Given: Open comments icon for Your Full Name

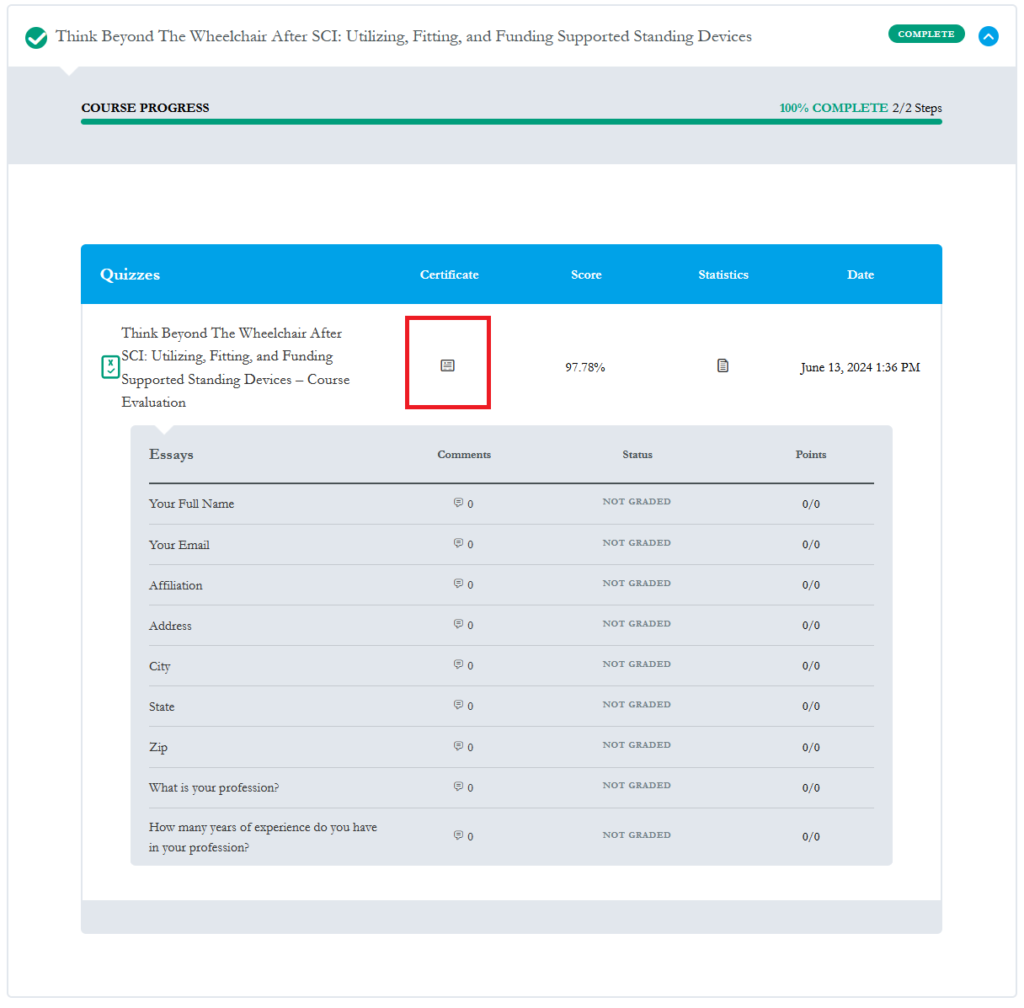Looking at the screenshot, I should click(458, 503).
